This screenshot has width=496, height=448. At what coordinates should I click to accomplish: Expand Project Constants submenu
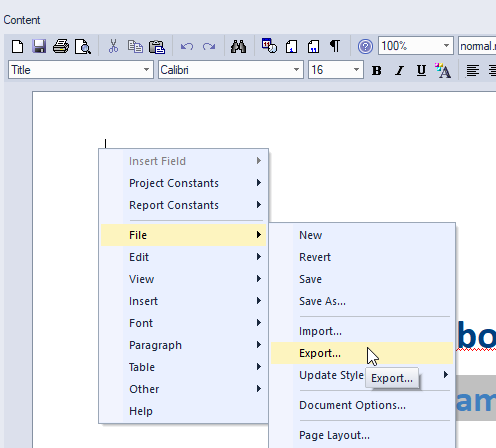(x=183, y=183)
